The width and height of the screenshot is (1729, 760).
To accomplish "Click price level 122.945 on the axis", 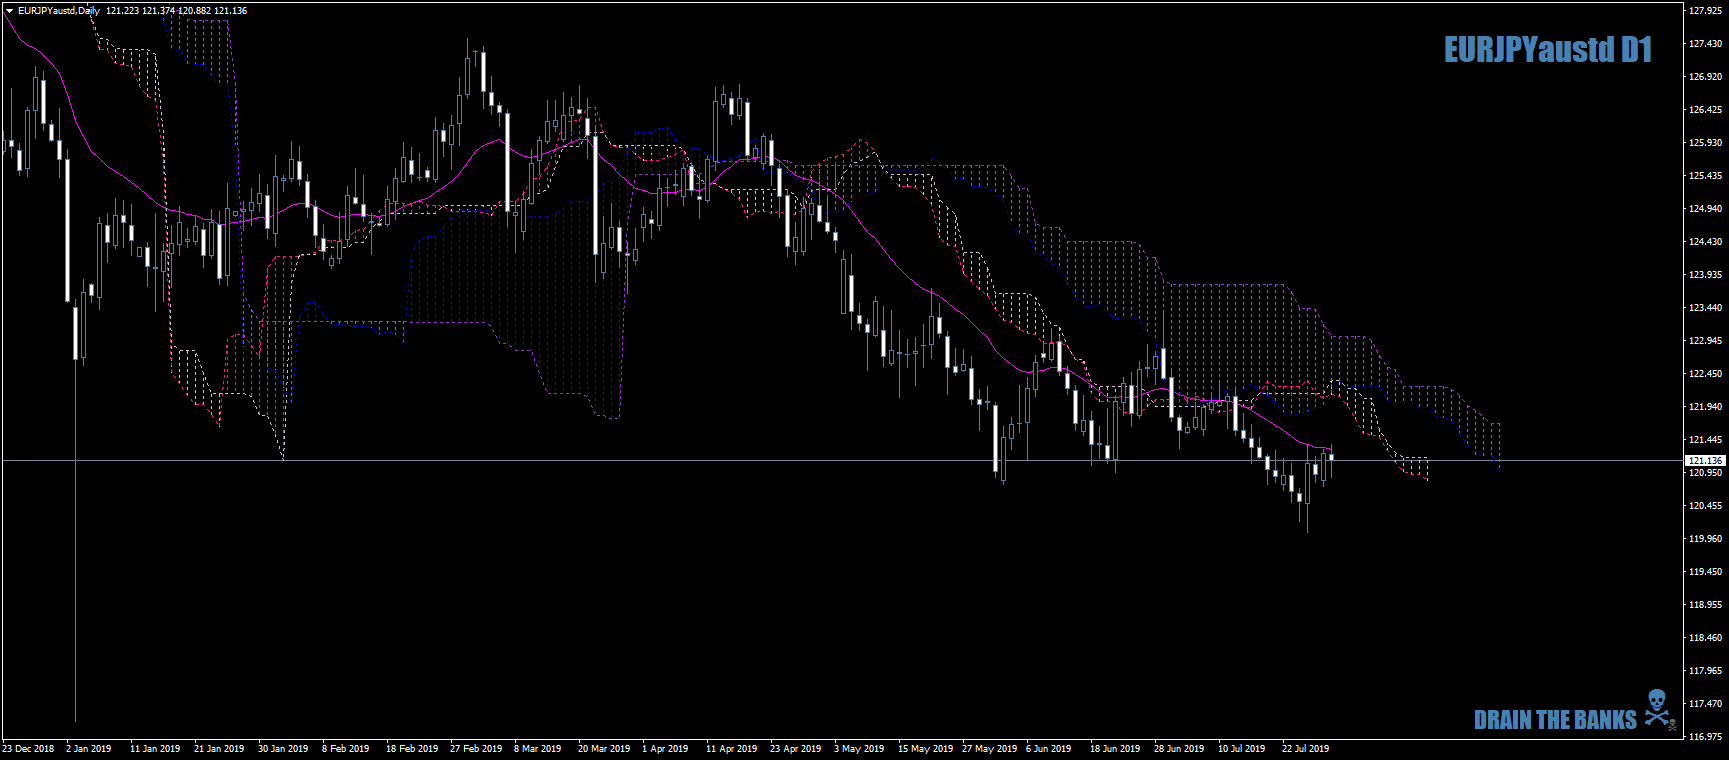I will coord(1705,341).
